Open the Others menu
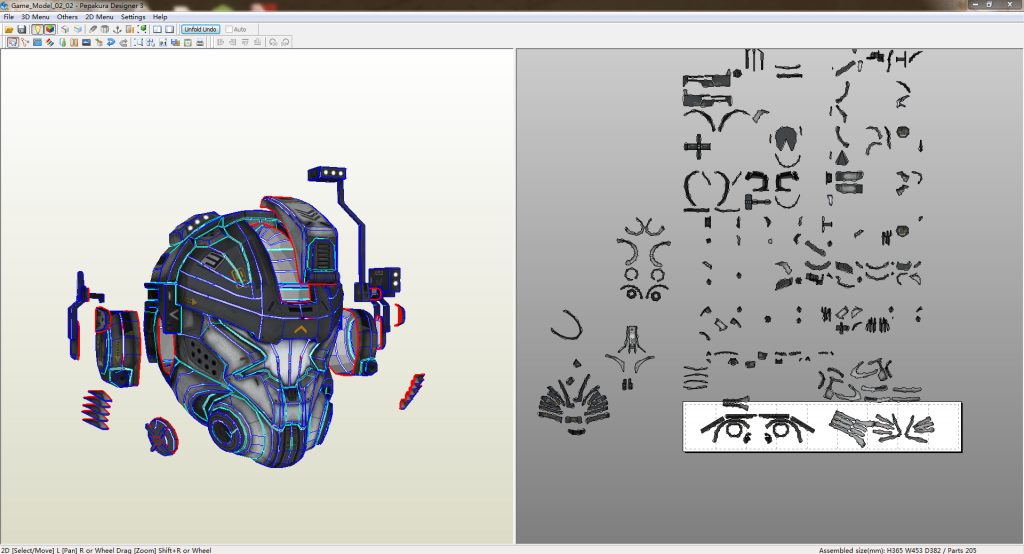Screen dimensions: 1024x554 (x=67, y=17)
